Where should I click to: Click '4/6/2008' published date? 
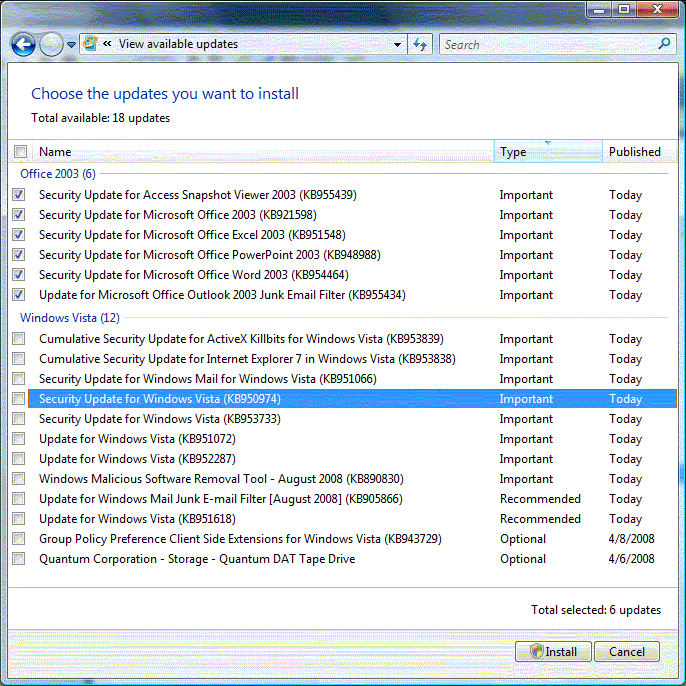[x=631, y=559]
